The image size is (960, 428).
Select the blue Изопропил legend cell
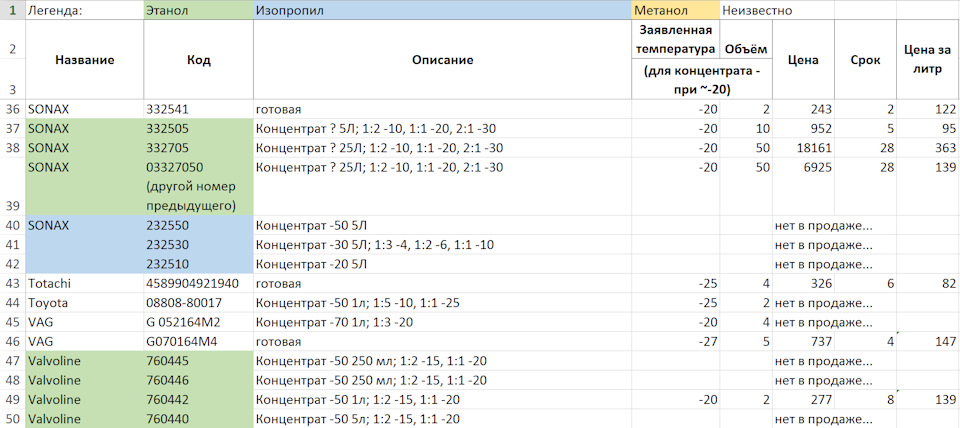(441, 11)
